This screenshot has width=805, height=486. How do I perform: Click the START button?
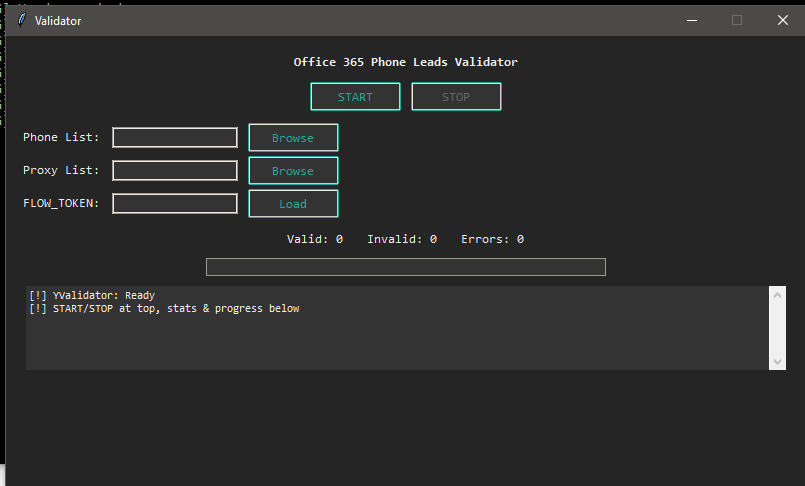355,96
